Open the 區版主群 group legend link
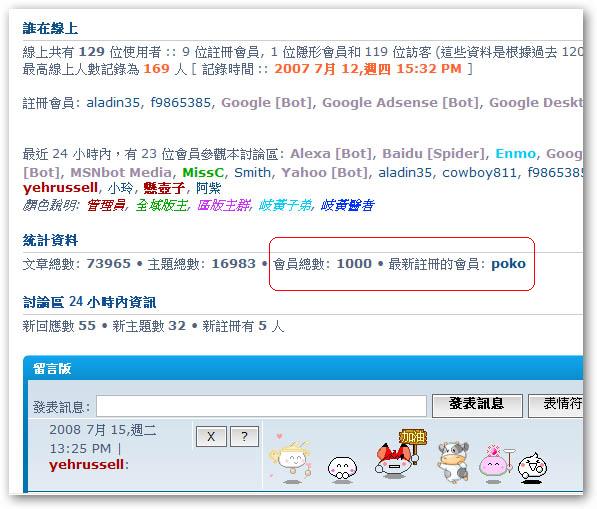Viewport: 597px width, 509px height. click(223, 206)
